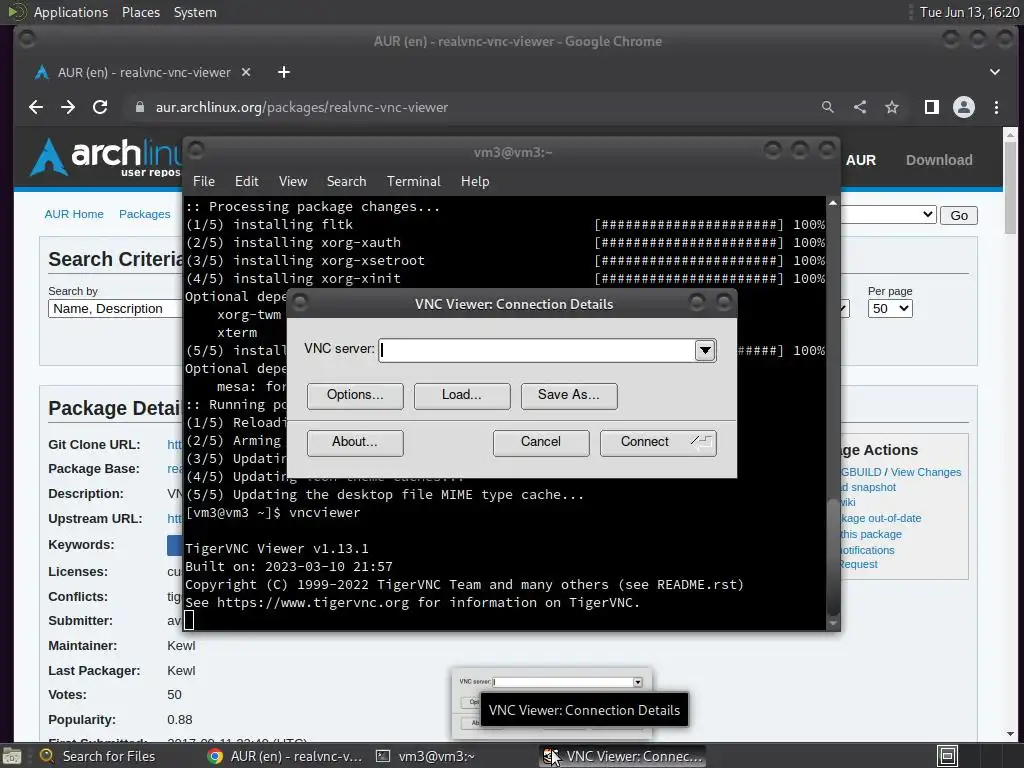This screenshot has width=1024, height=768.
Task: Switch to the Chrome AUR taskbar entry
Action: (x=285, y=756)
